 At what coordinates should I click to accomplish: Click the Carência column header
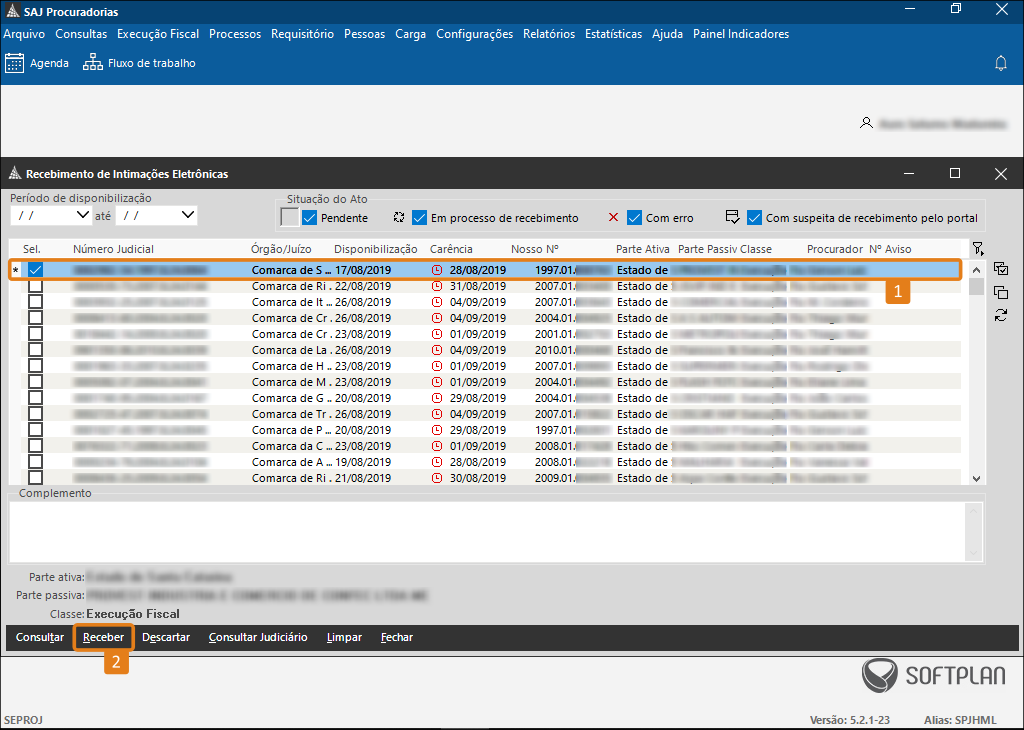pyautogui.click(x=451, y=249)
